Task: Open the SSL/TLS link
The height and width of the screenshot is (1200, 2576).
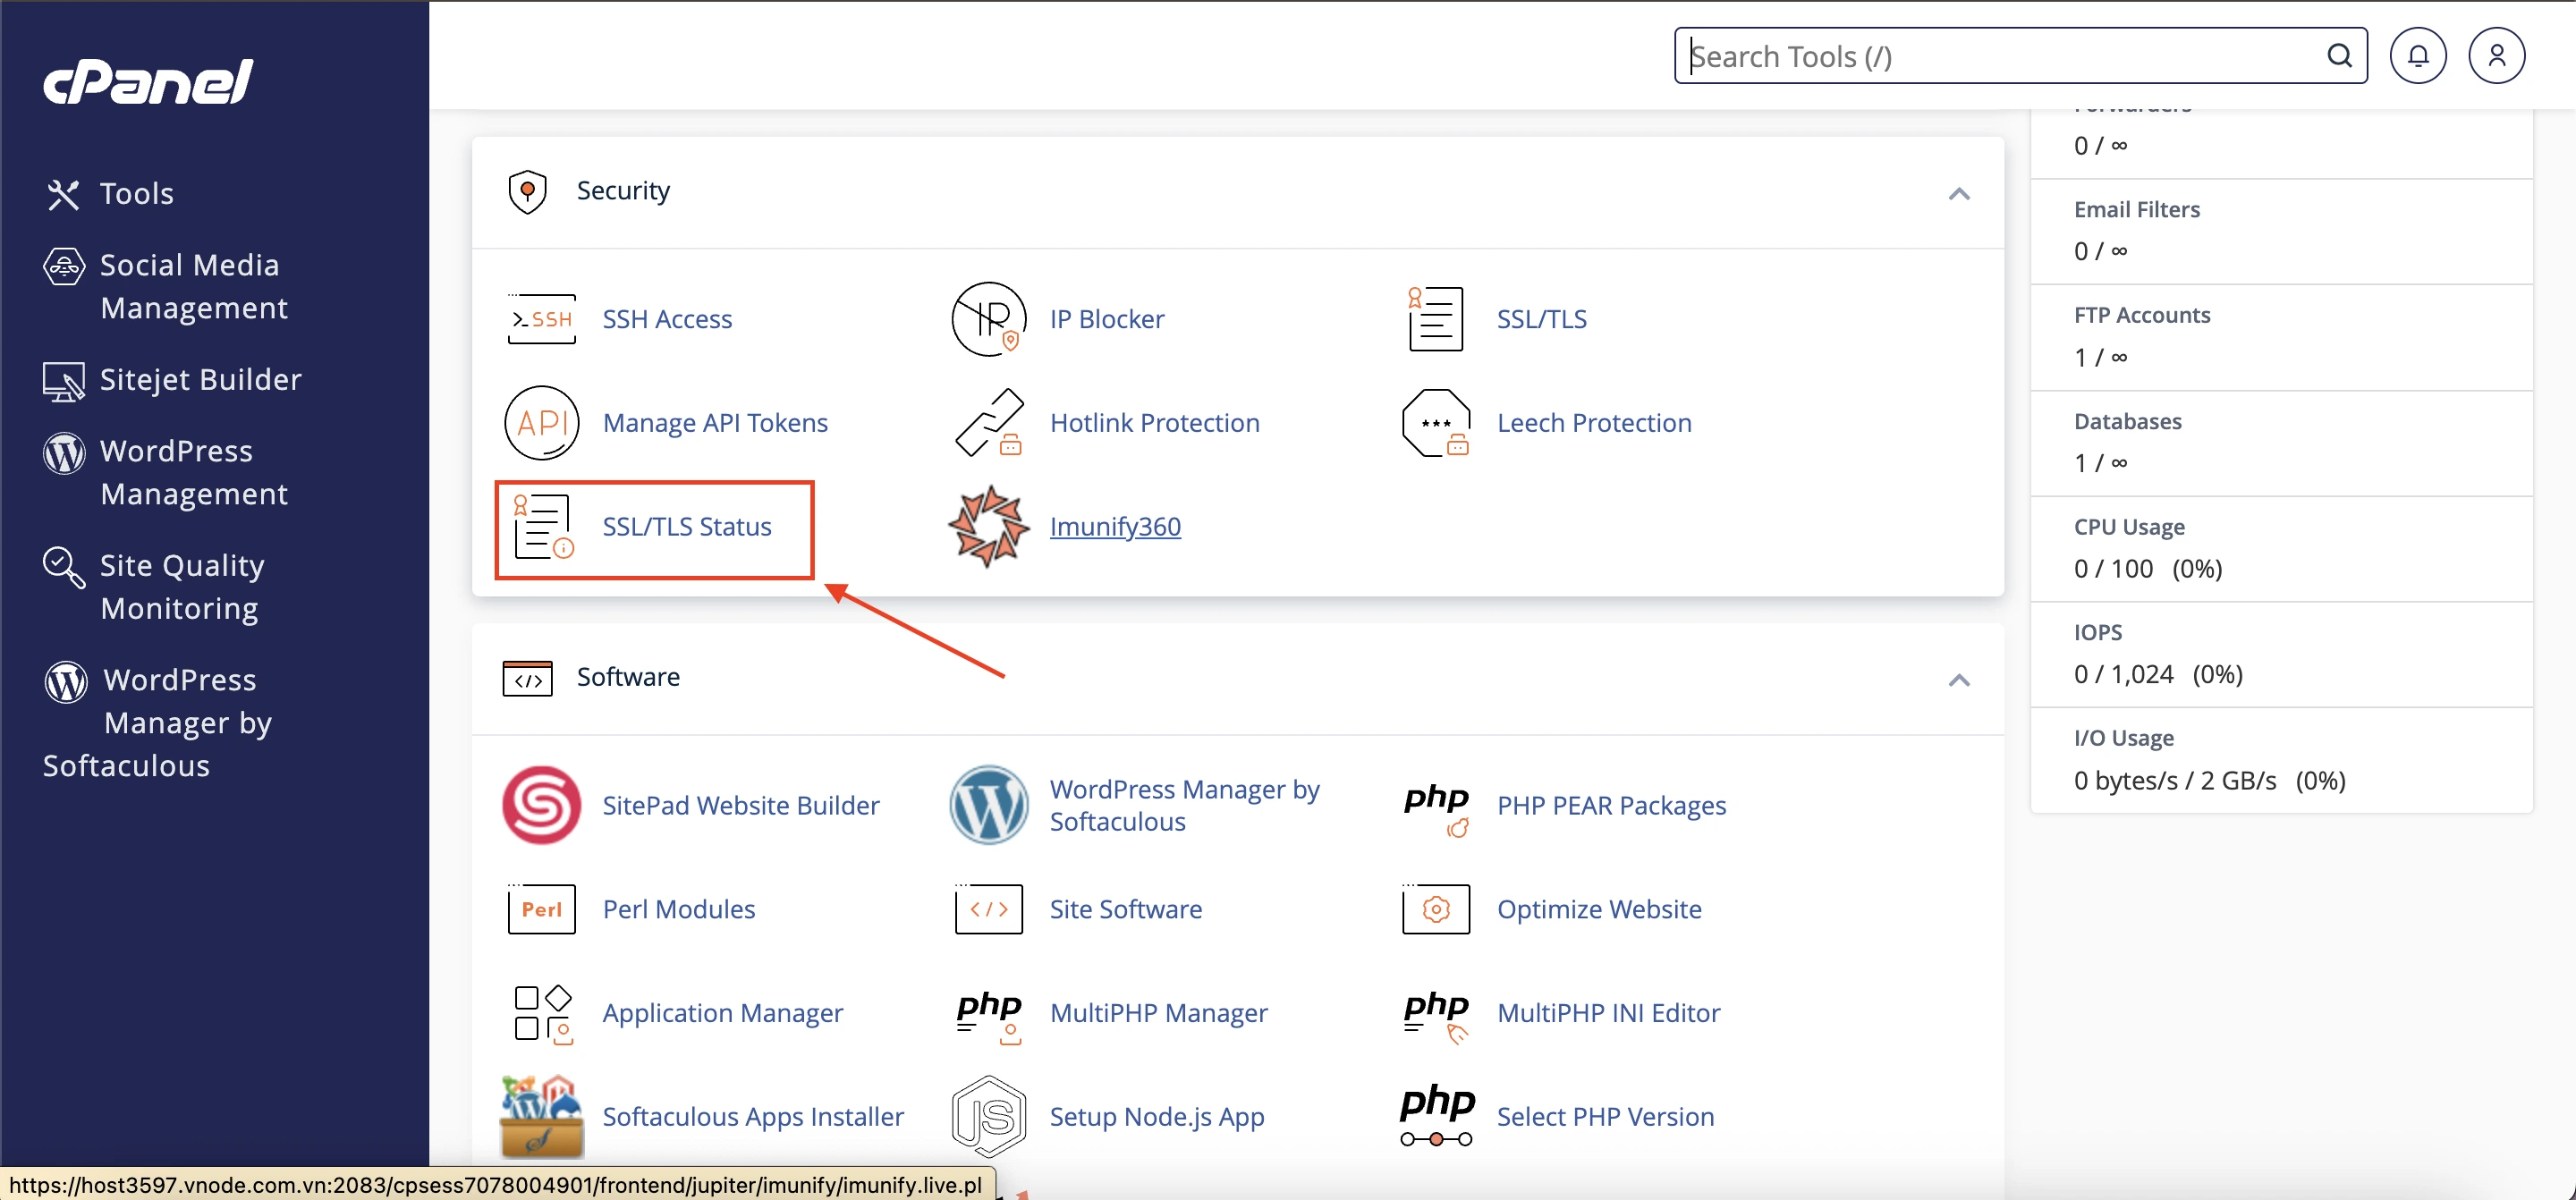Action: 1541,319
